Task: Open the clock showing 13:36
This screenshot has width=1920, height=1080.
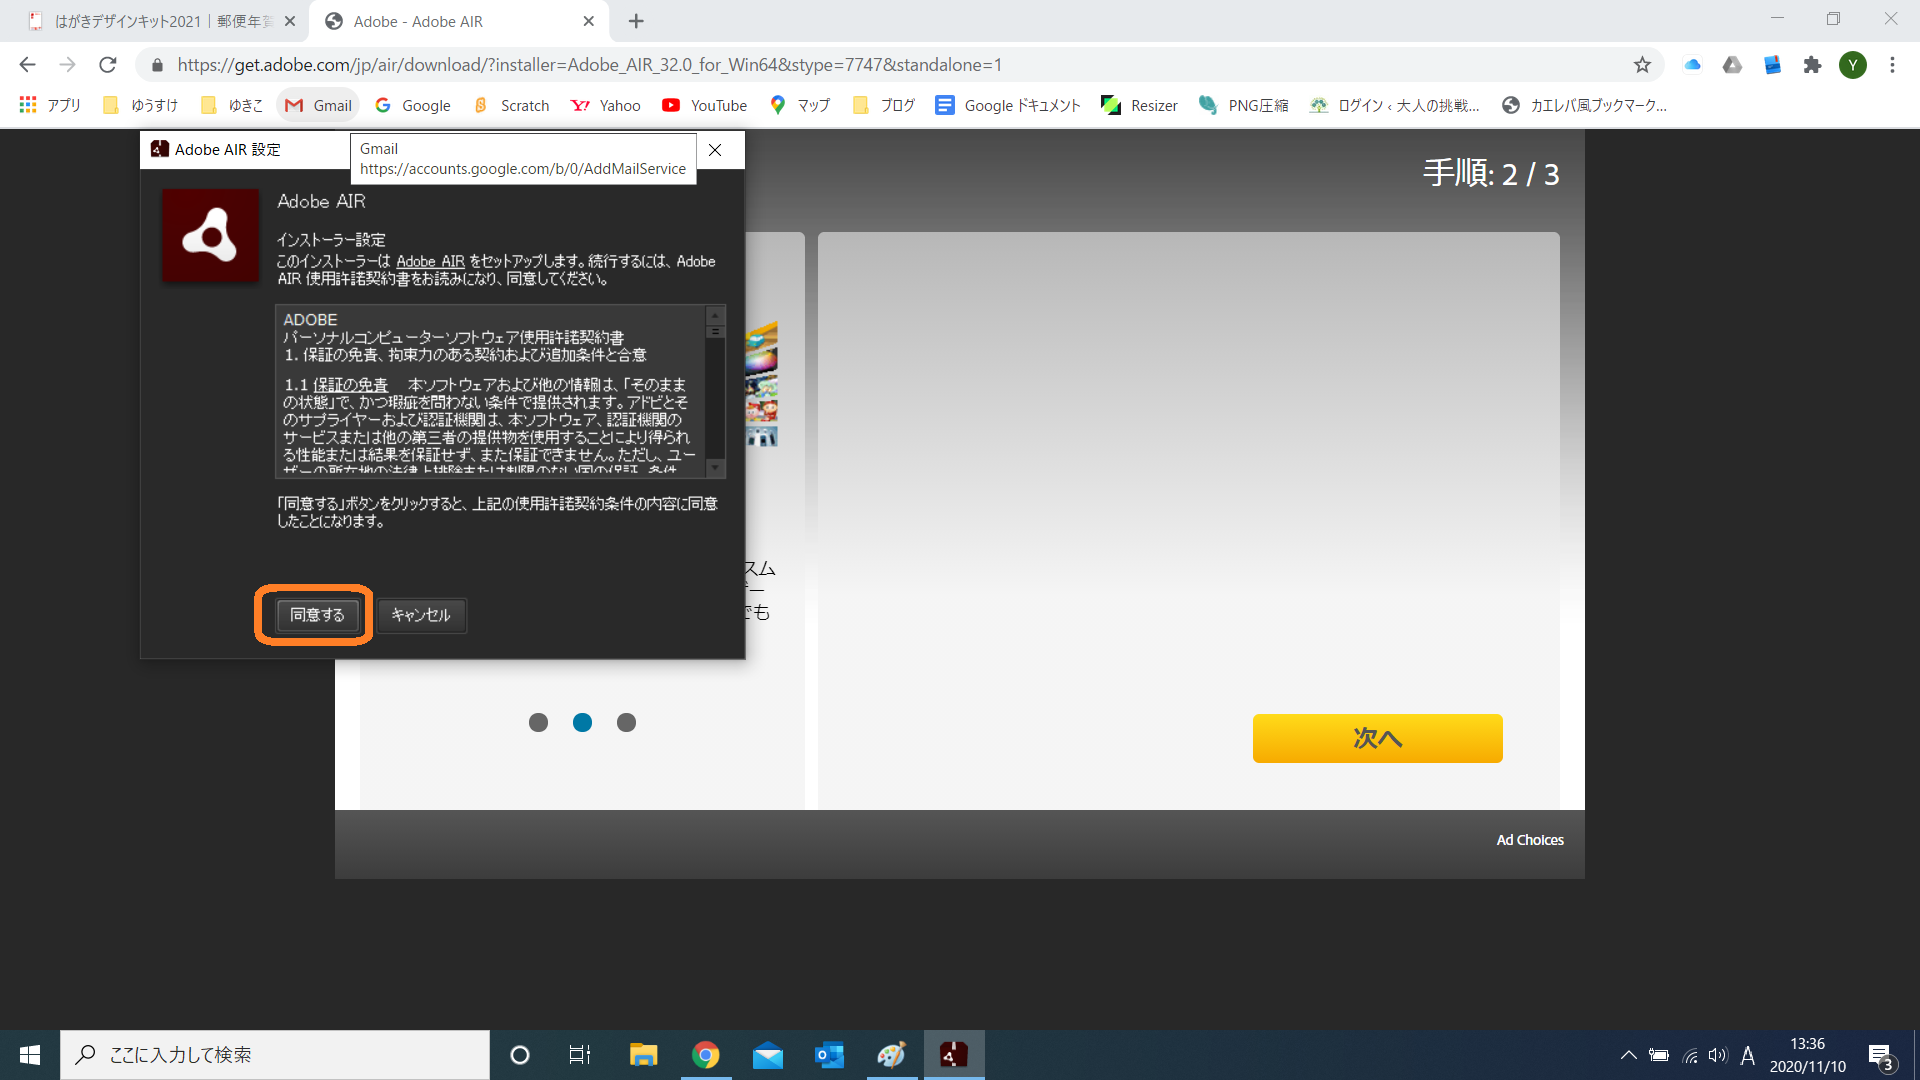Action: [x=1807, y=1055]
